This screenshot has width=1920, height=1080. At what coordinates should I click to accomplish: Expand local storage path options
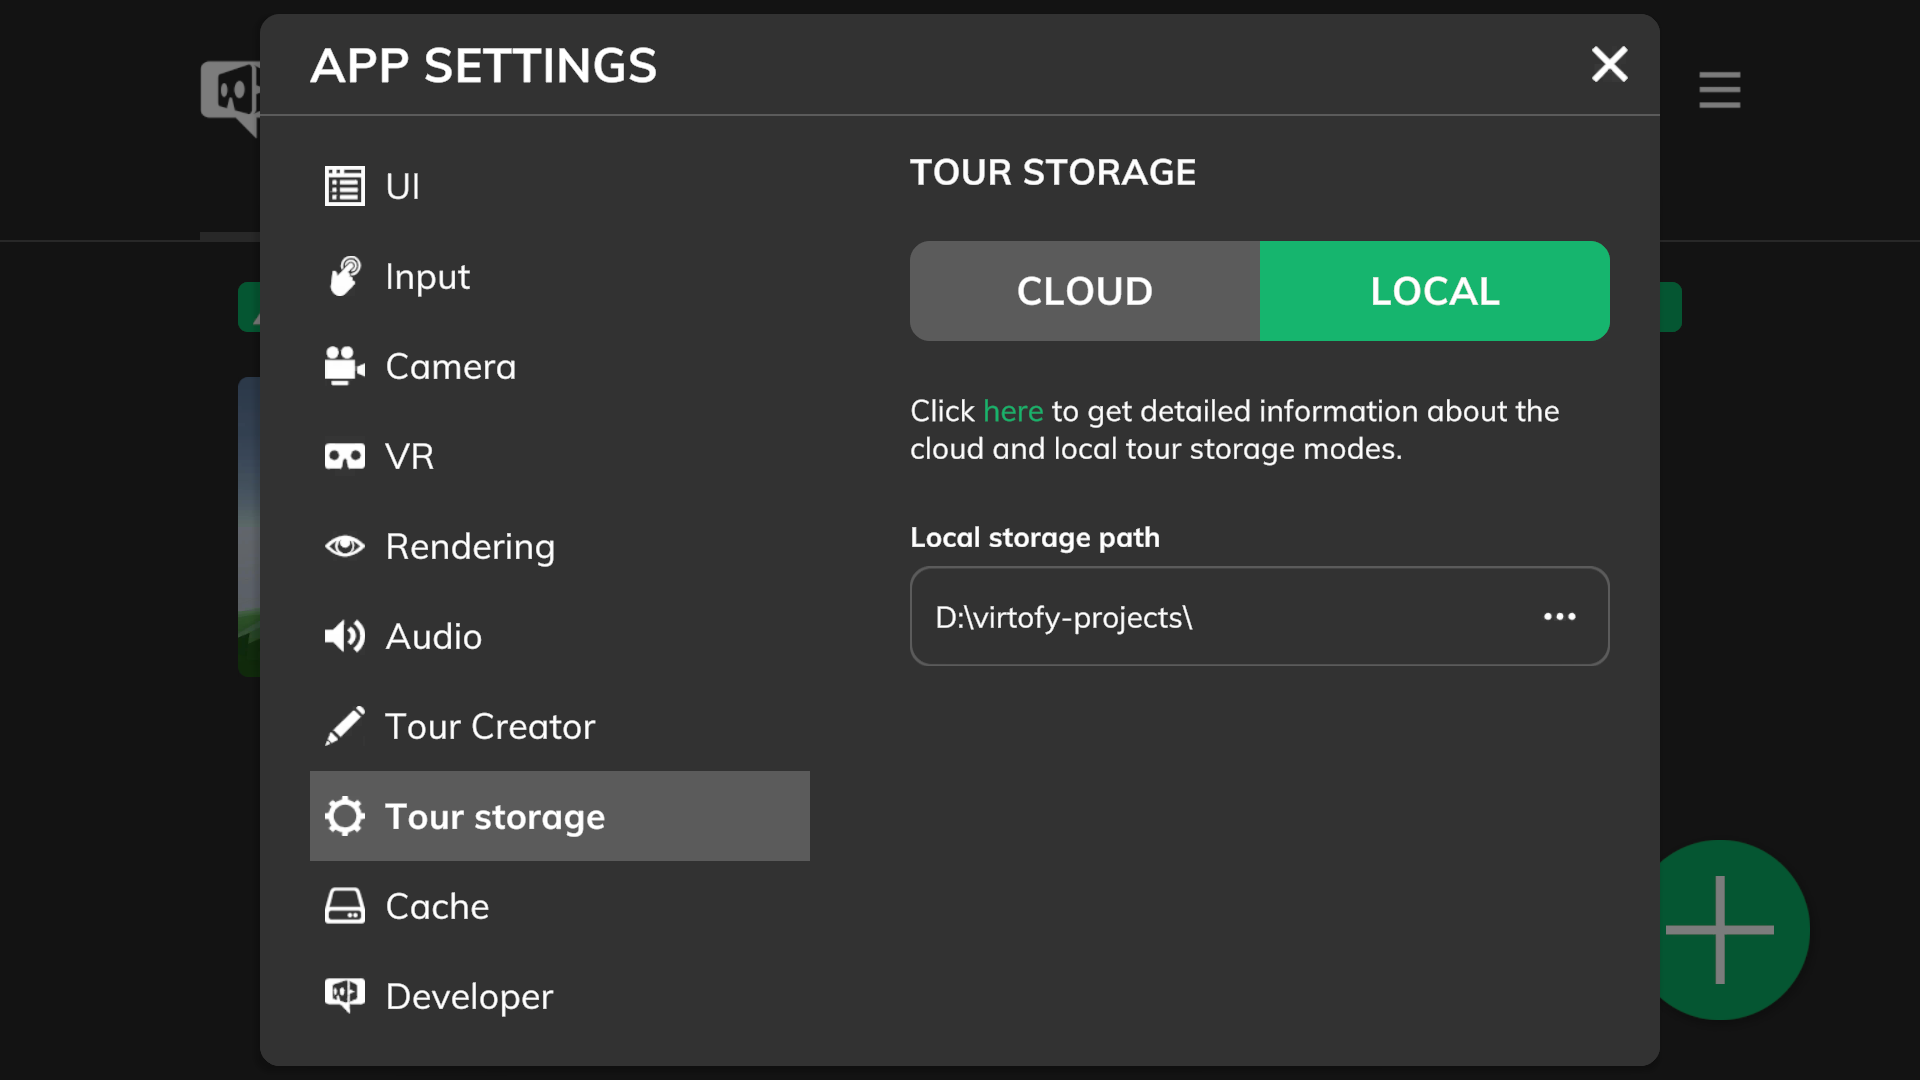(1559, 616)
